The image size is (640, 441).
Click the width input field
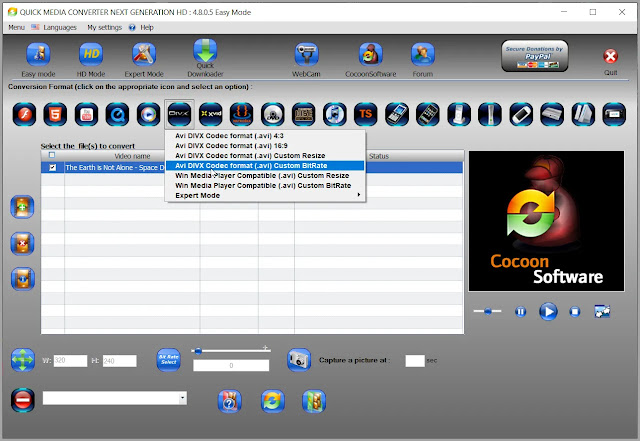[70, 361]
